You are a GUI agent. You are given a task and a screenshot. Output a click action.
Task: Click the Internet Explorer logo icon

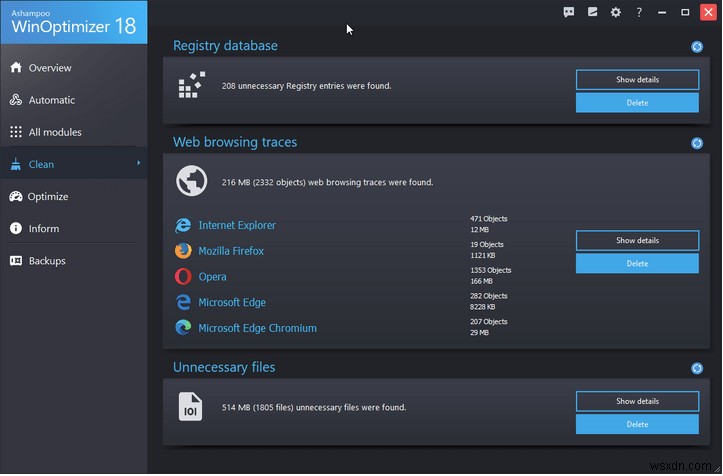click(x=183, y=225)
